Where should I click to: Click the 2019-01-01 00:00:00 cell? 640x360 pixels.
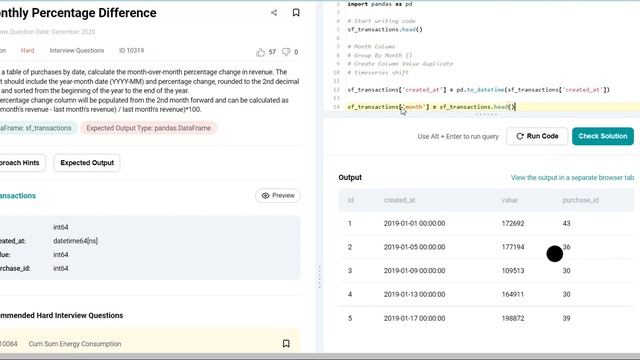[414, 223]
